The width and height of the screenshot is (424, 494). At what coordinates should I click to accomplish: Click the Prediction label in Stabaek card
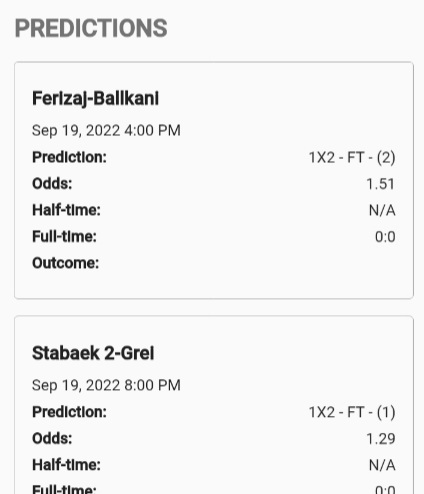point(69,412)
